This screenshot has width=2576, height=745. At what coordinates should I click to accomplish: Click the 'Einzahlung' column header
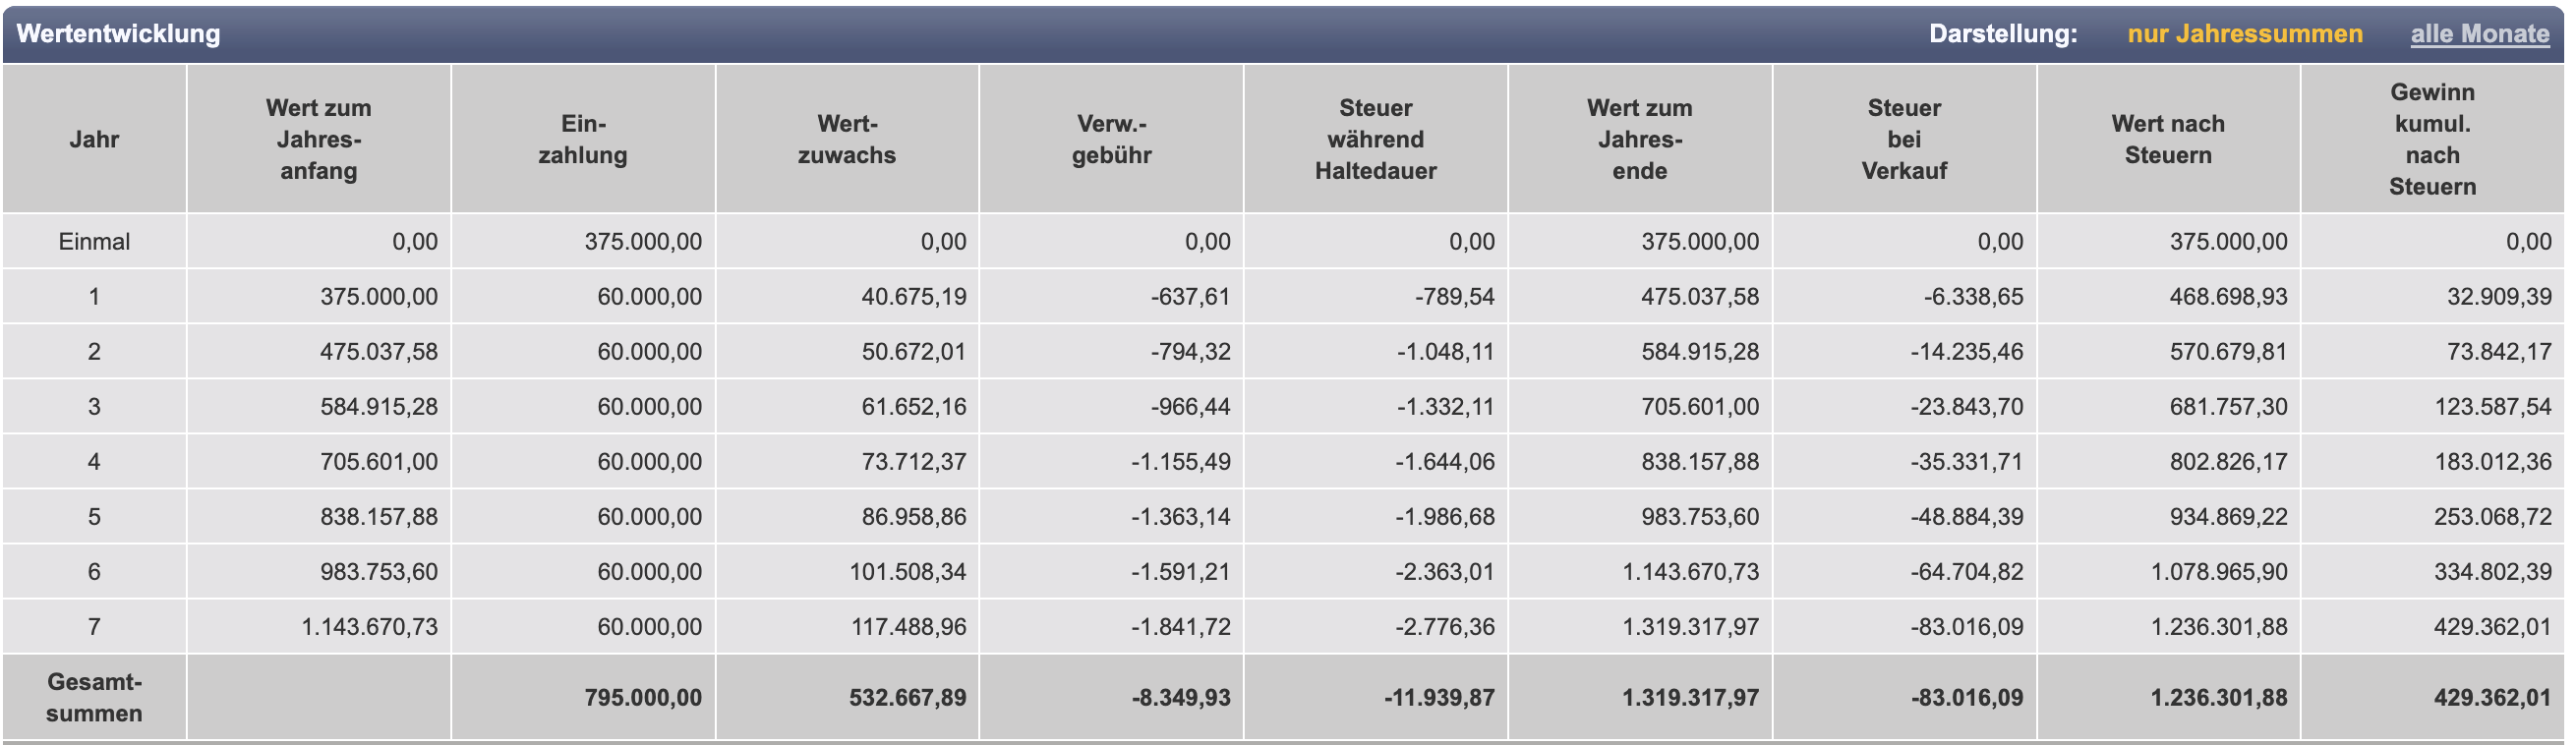coord(583,139)
